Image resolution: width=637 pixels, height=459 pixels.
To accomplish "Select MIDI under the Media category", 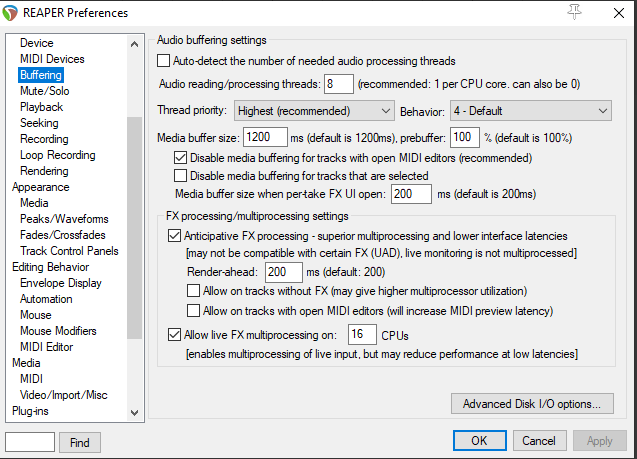I will (31, 379).
